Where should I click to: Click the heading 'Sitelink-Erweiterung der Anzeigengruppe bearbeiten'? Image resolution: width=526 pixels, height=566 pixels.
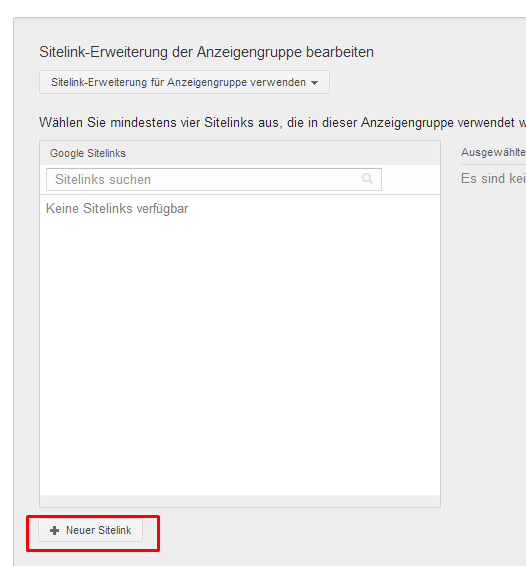(206, 52)
